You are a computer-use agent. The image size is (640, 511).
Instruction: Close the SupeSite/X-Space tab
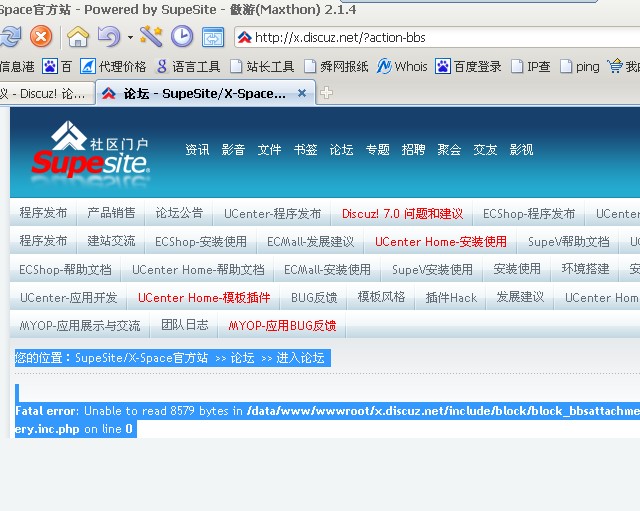(x=302, y=93)
